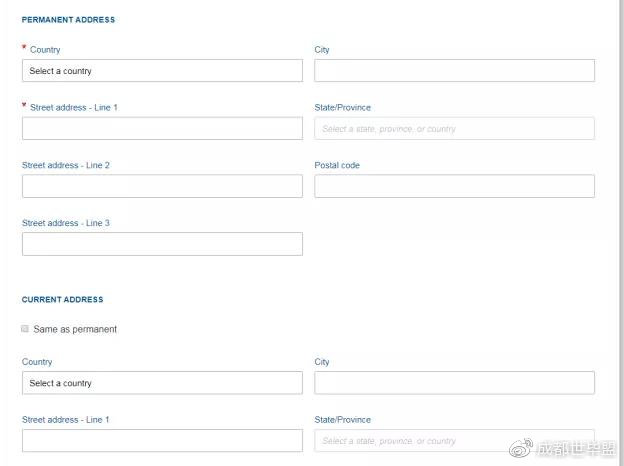Open the Current Address Country dropdown

click(x=162, y=383)
